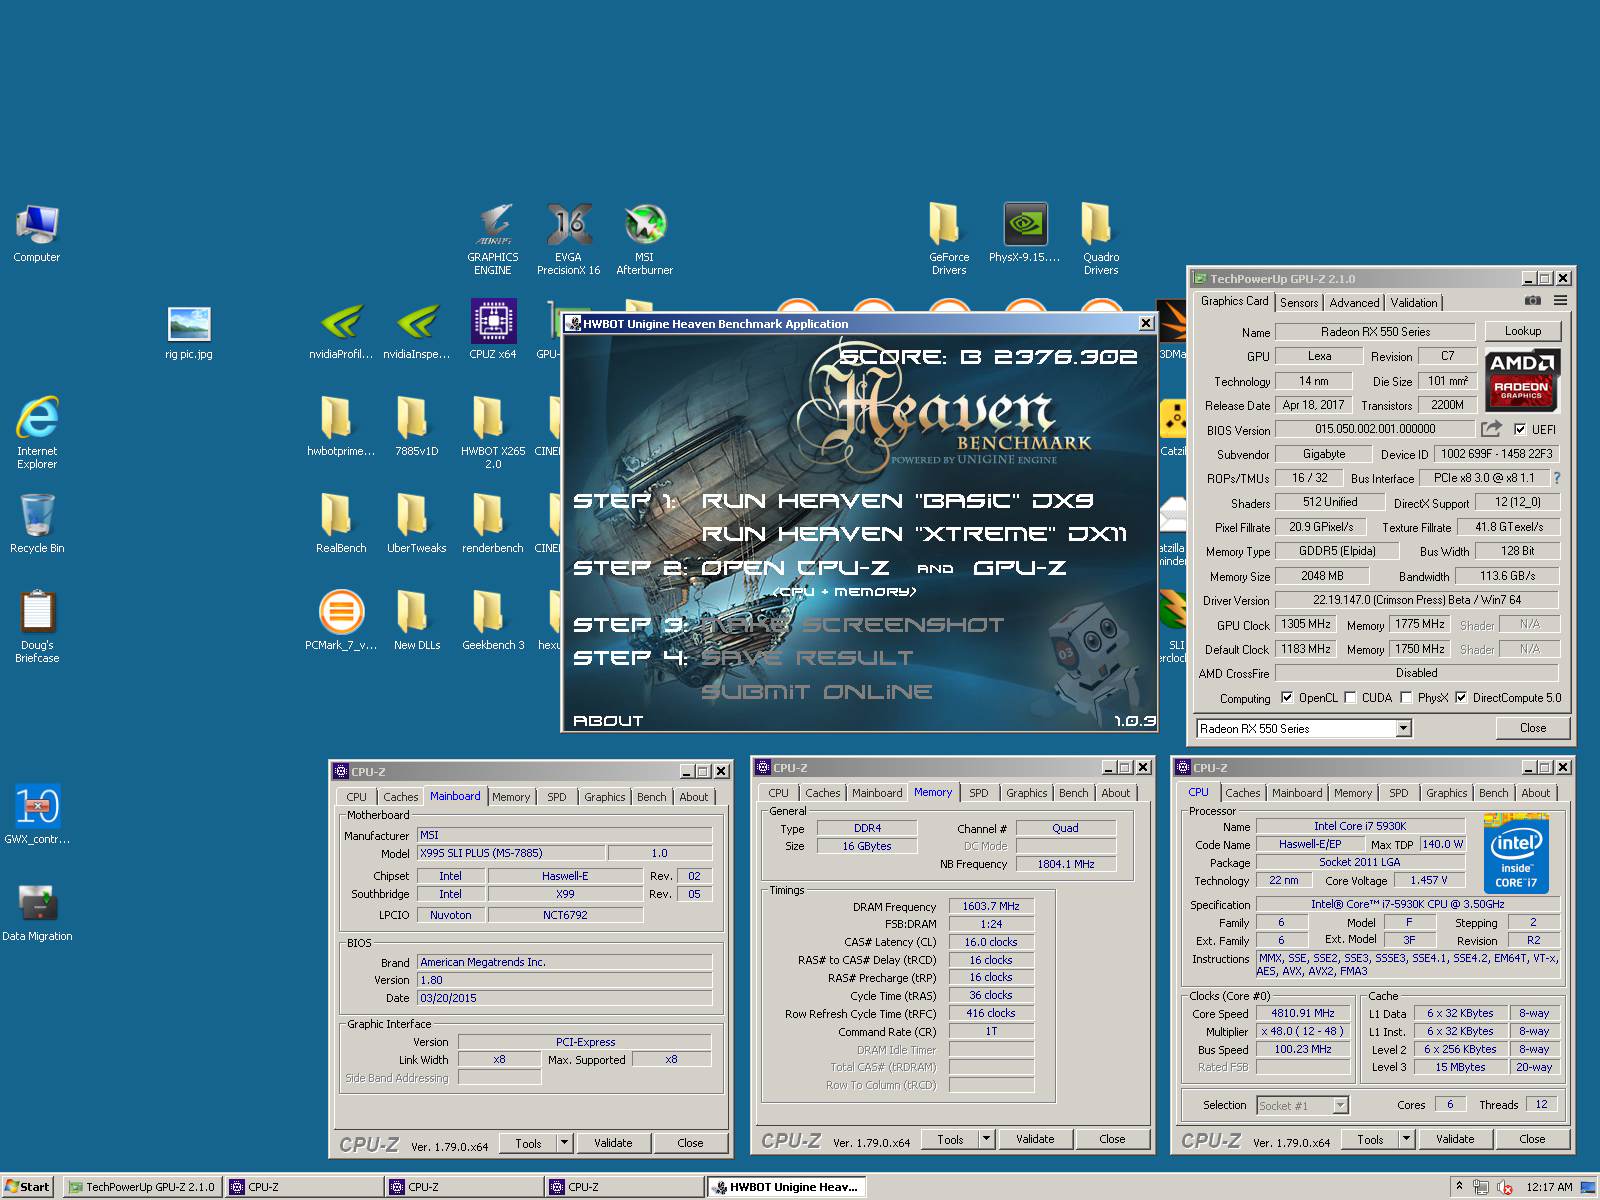Click the GPU Name field Radeon RX 550 Series

1375,332
